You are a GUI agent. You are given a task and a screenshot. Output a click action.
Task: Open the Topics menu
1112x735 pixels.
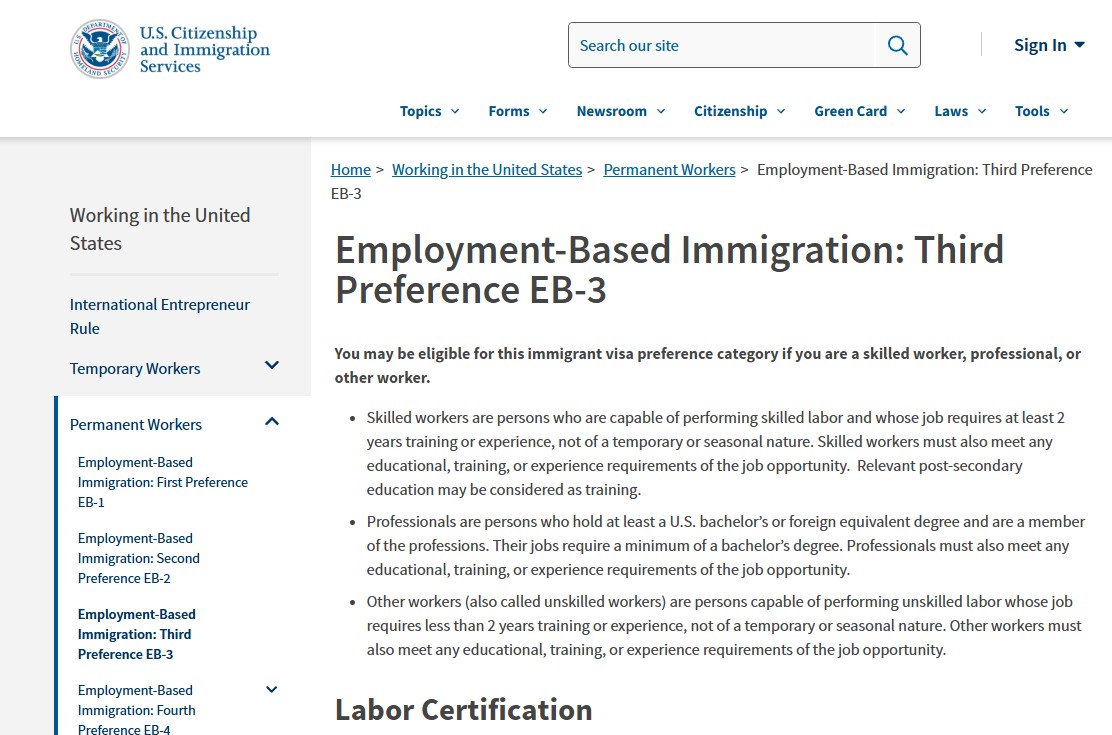(429, 111)
